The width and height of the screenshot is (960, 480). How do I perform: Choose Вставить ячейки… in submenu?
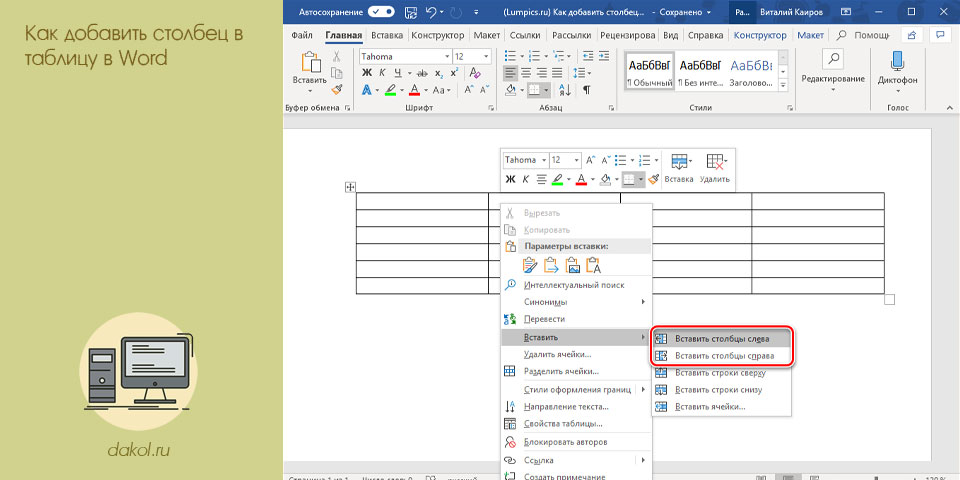point(722,407)
